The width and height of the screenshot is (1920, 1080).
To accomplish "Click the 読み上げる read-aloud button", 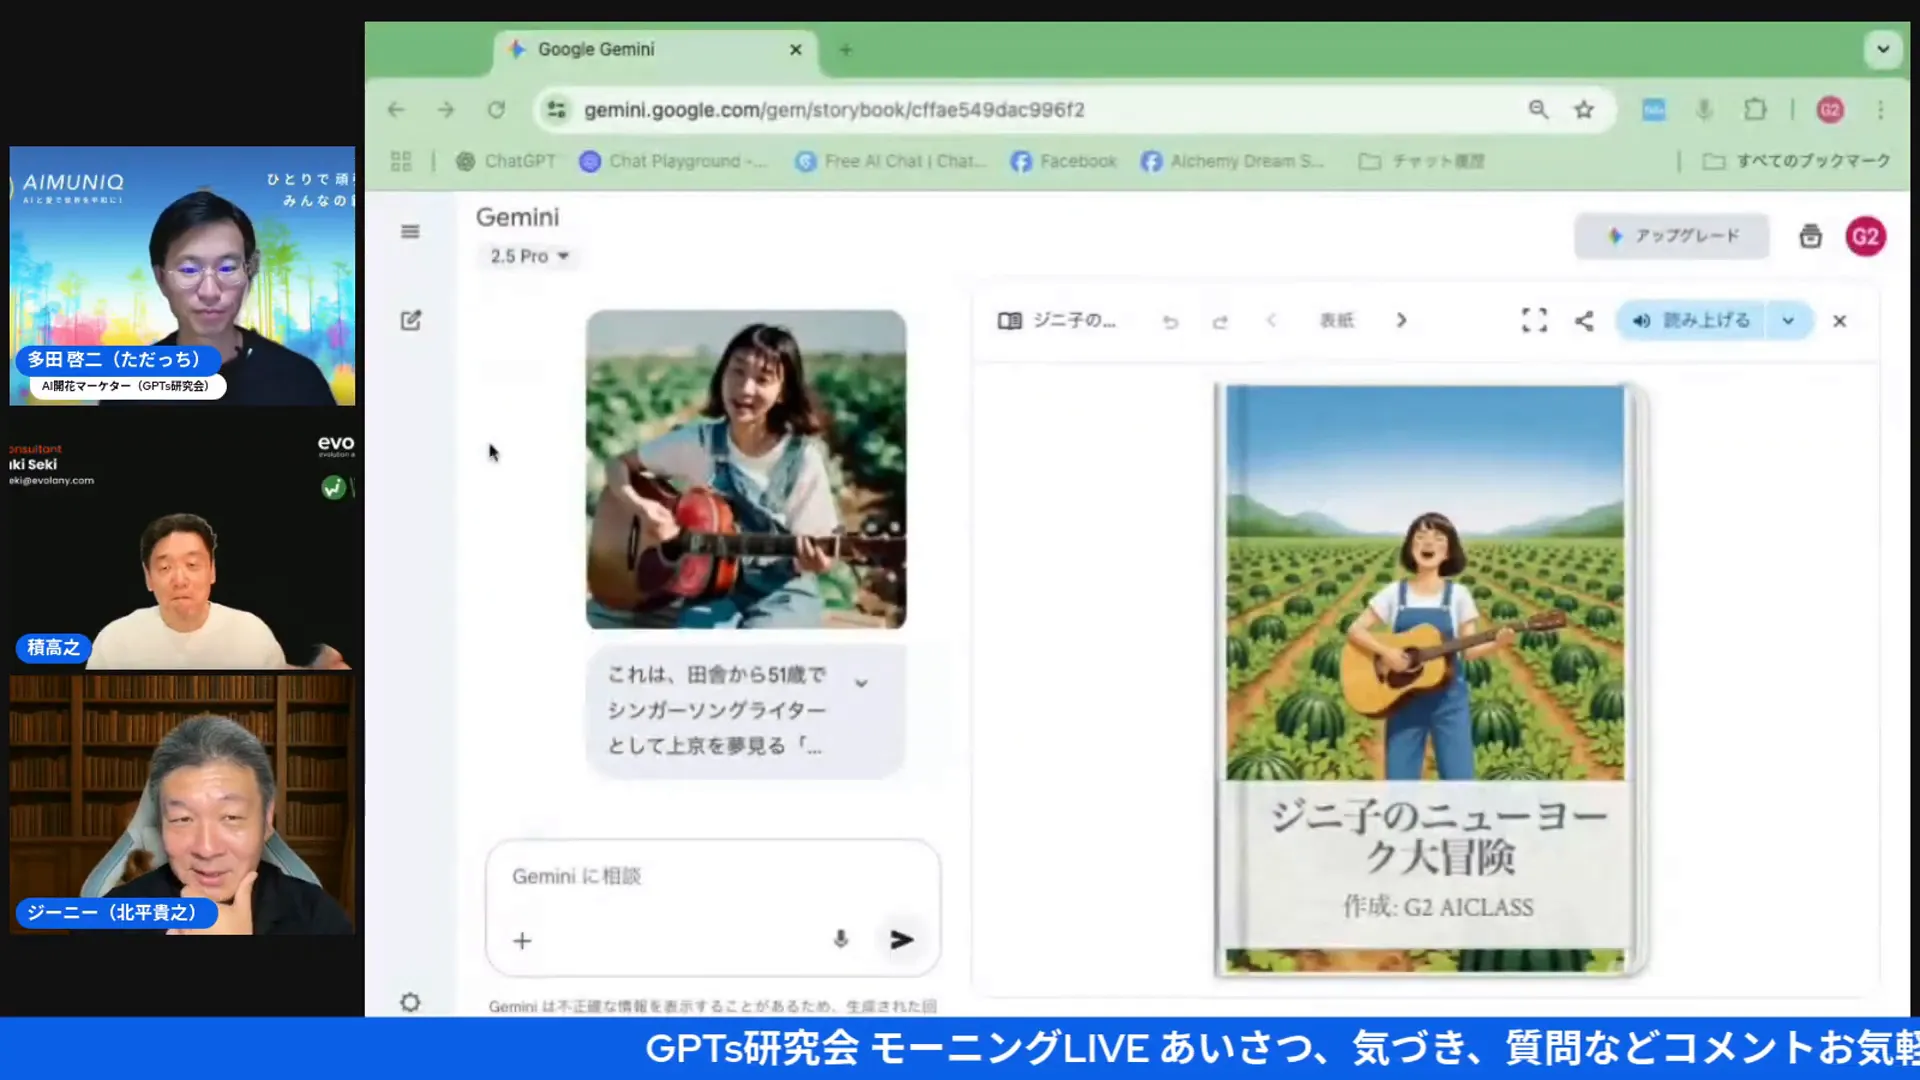I will point(1691,321).
